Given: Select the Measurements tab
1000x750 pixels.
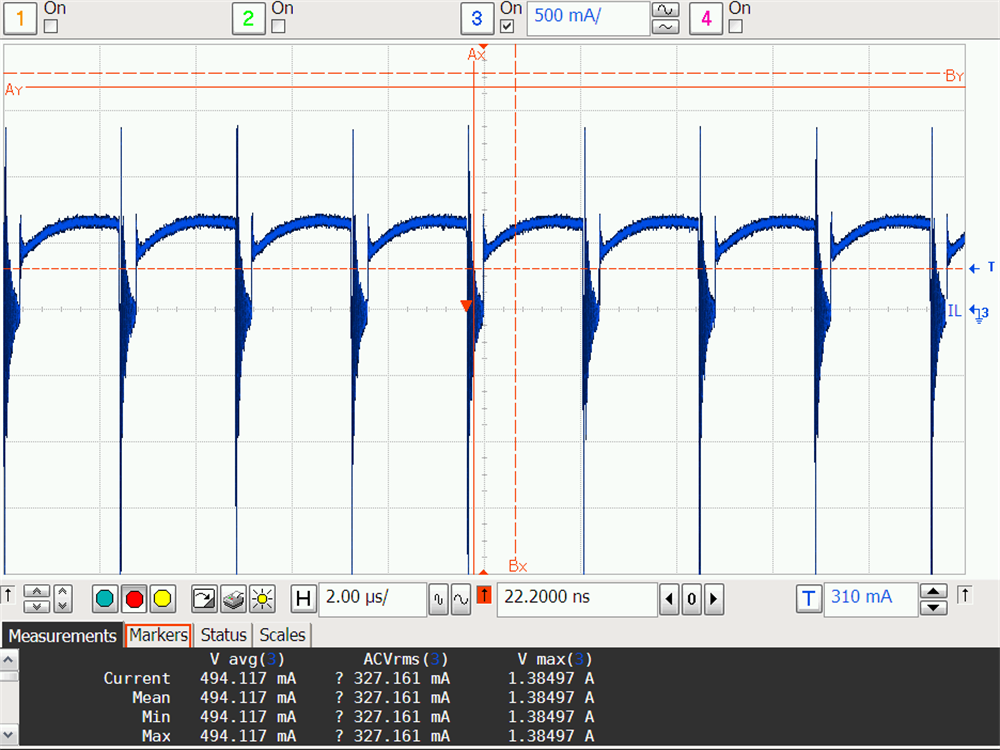Looking at the screenshot, I should (62, 636).
